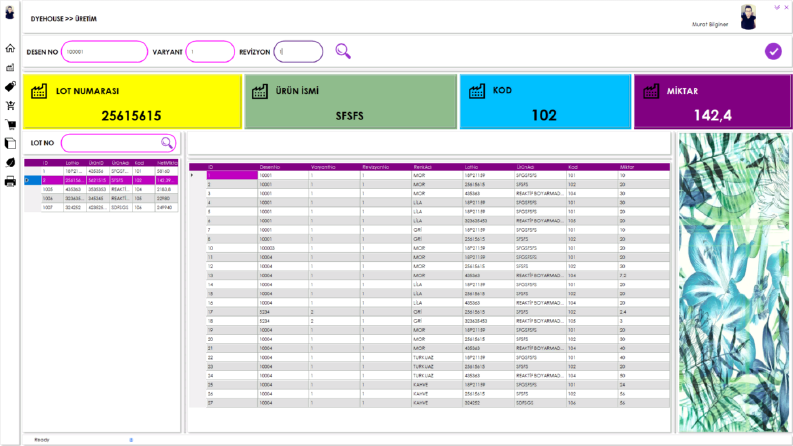Select main table row with ID 17
Screen dimensions: 793x446
click(429, 311)
